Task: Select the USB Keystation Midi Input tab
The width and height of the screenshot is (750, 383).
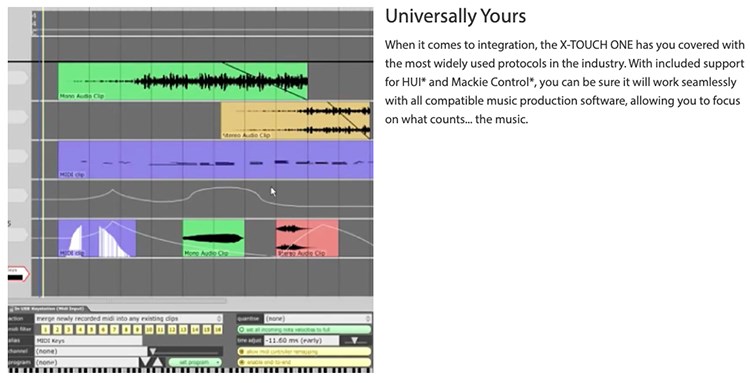Action: click(x=48, y=309)
